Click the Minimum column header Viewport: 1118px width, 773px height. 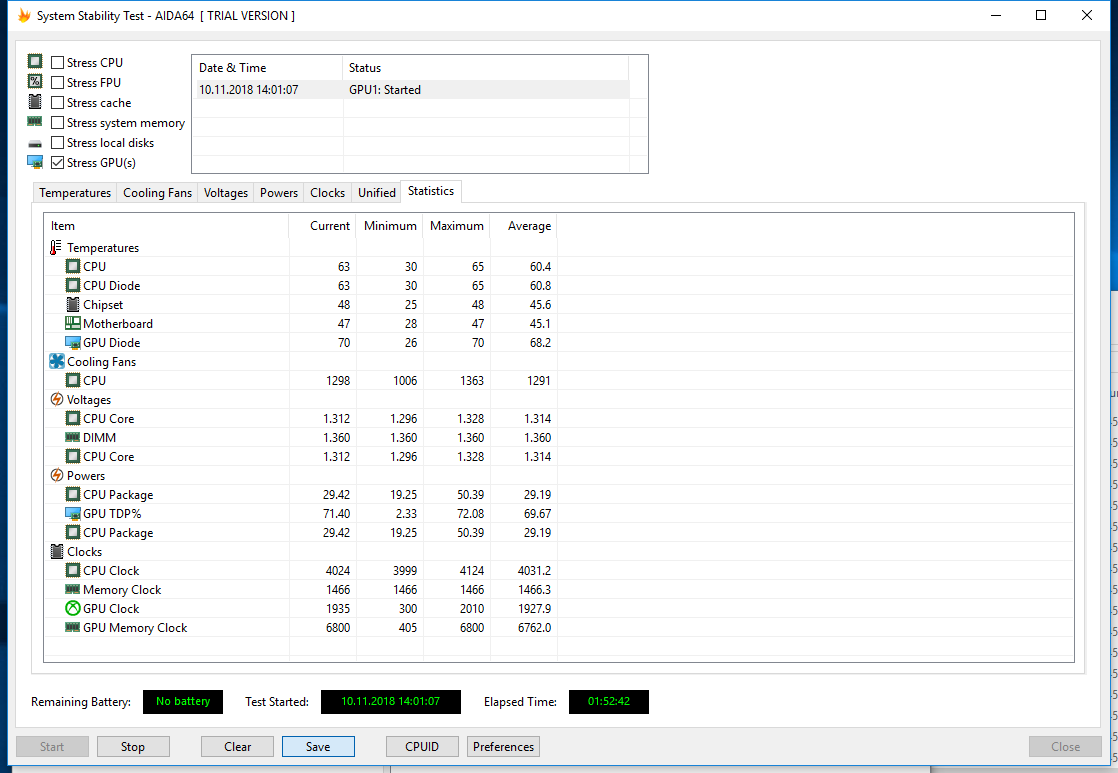point(389,225)
